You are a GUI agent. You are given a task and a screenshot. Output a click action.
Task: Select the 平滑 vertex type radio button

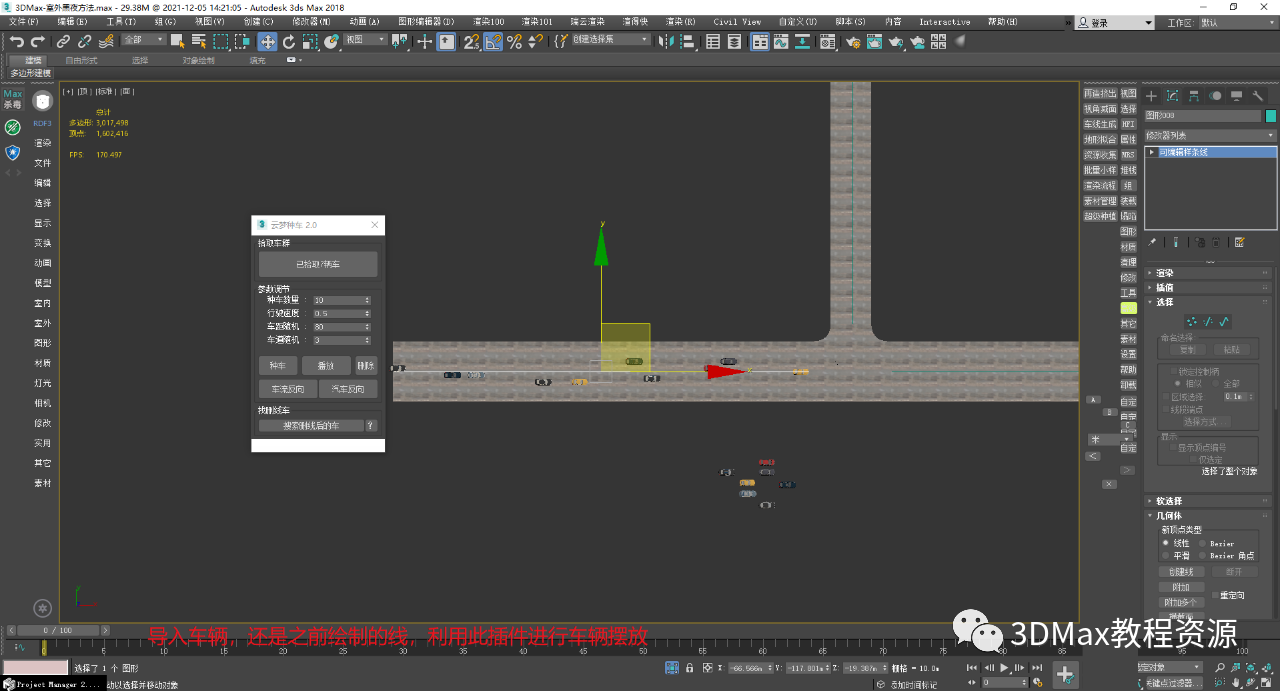click(1166, 555)
